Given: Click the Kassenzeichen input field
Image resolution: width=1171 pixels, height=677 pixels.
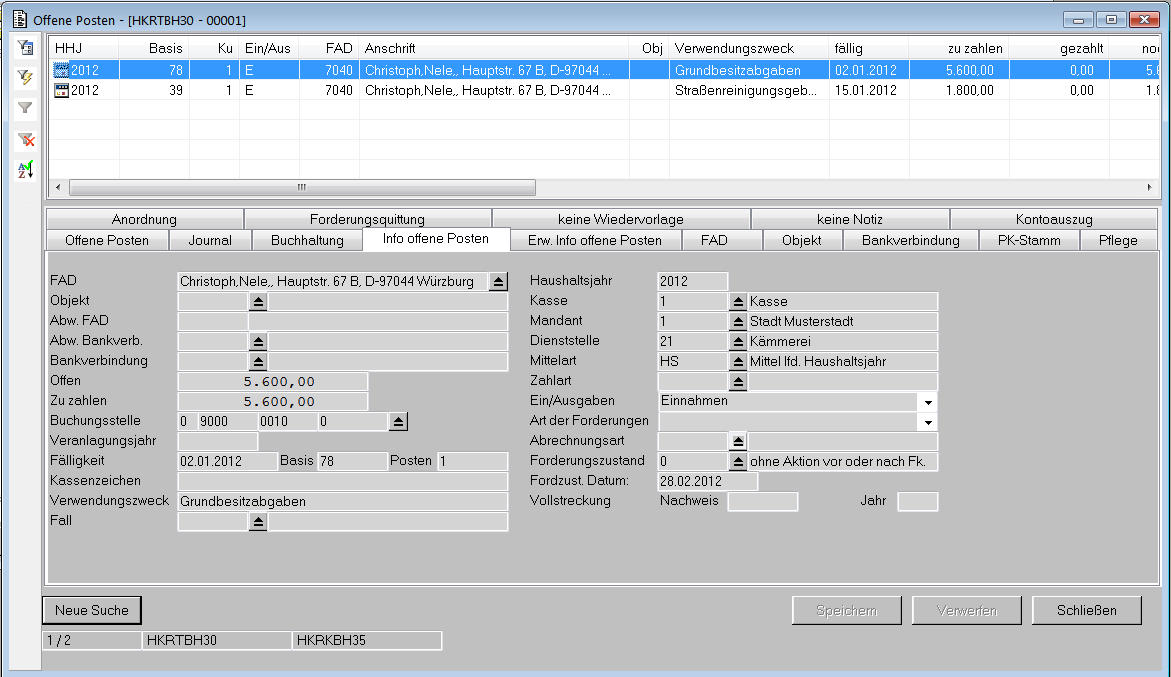Looking at the screenshot, I should pyautogui.click(x=342, y=481).
